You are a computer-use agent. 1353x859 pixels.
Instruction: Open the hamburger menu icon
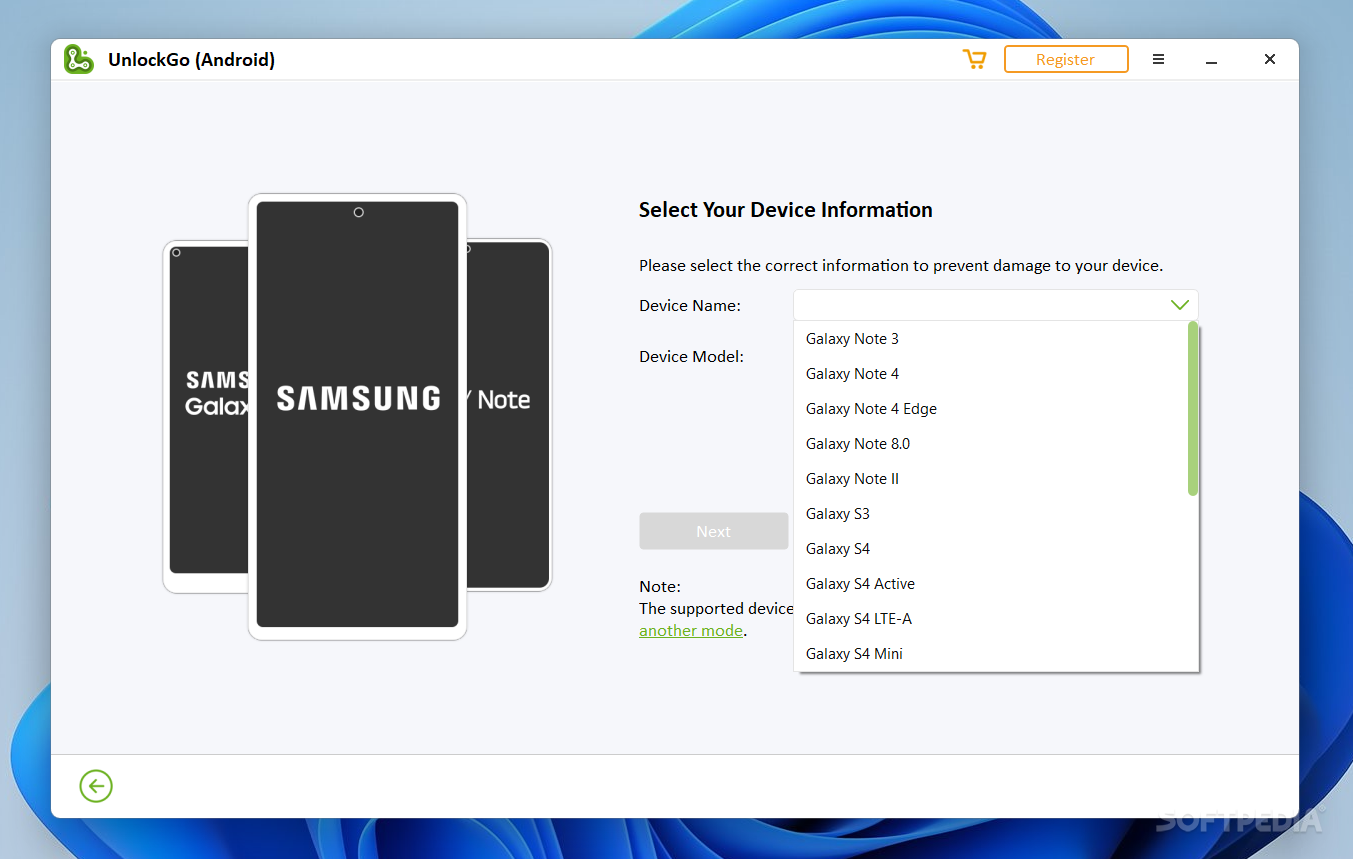pos(1158,60)
